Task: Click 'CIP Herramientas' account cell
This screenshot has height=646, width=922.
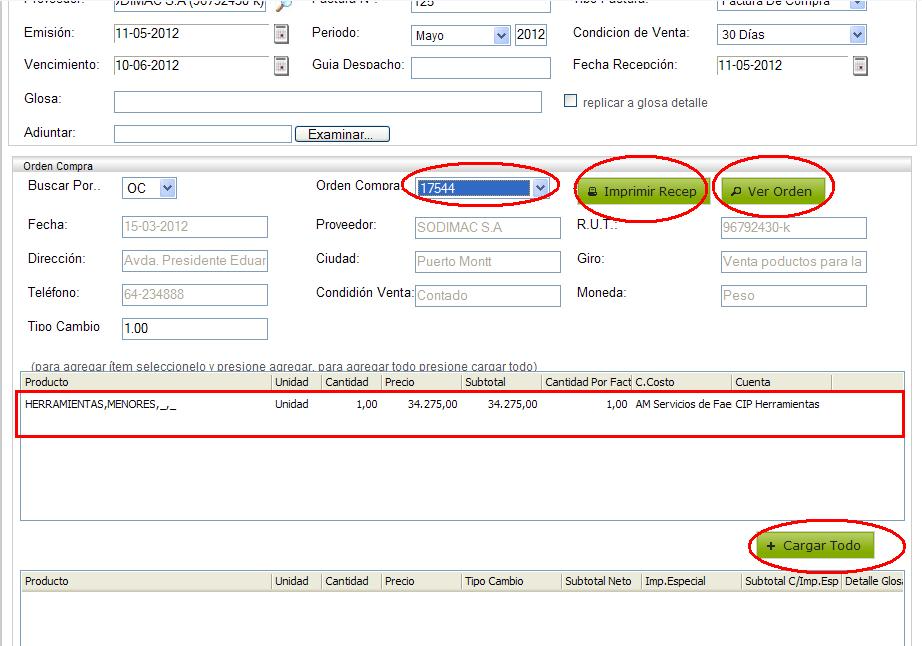Action: click(x=777, y=404)
